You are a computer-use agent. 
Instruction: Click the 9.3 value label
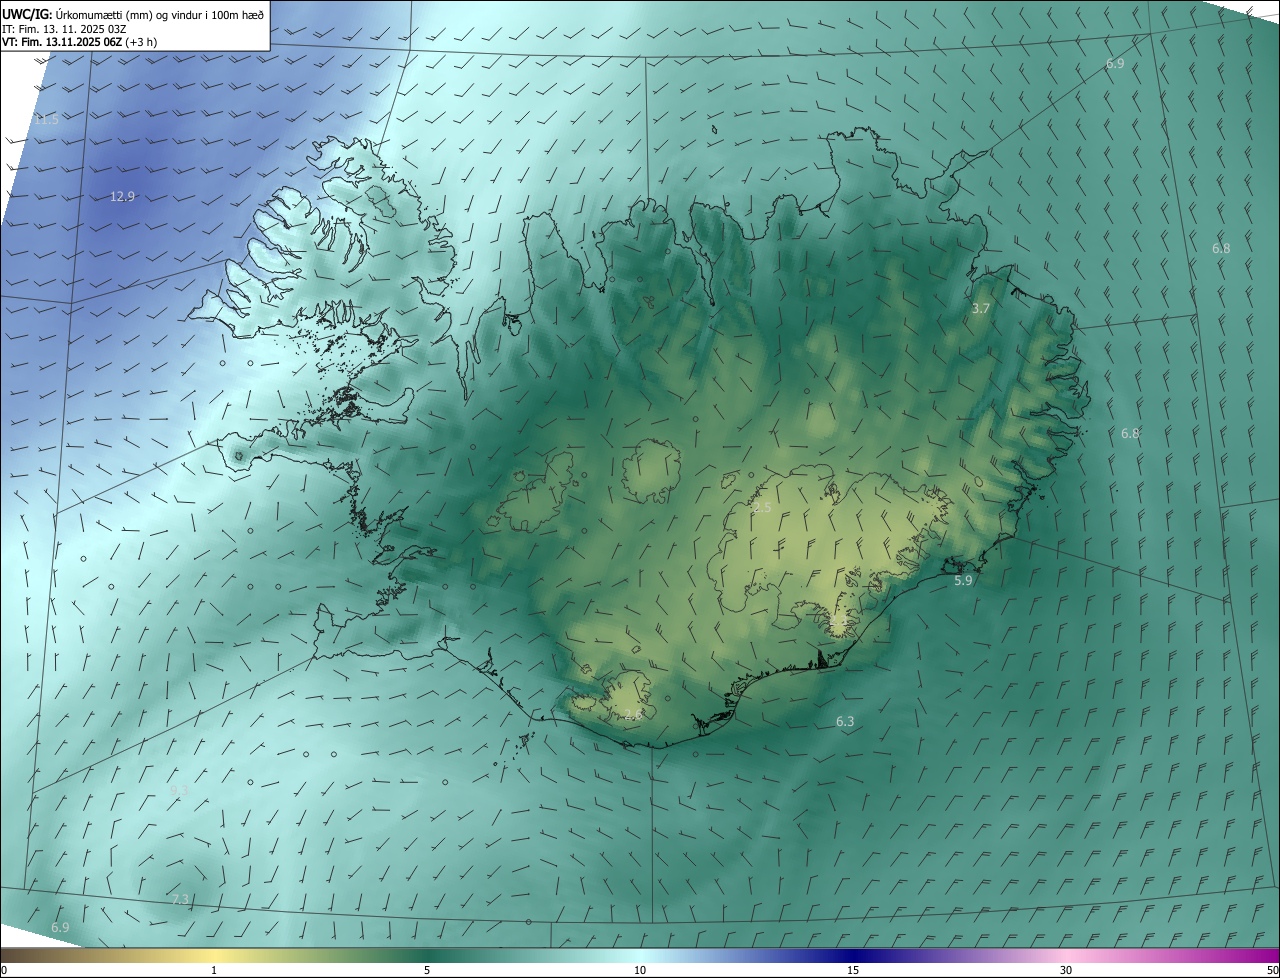[x=180, y=791]
